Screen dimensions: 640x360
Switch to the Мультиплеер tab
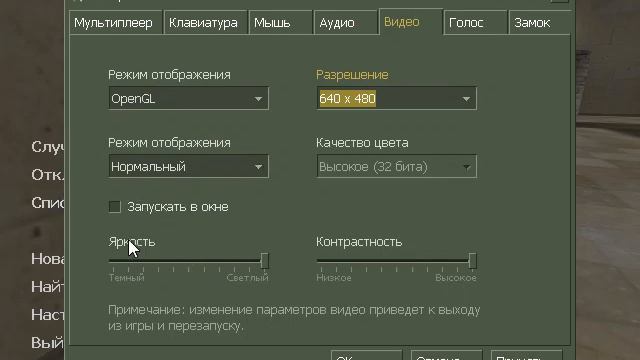[116, 23]
